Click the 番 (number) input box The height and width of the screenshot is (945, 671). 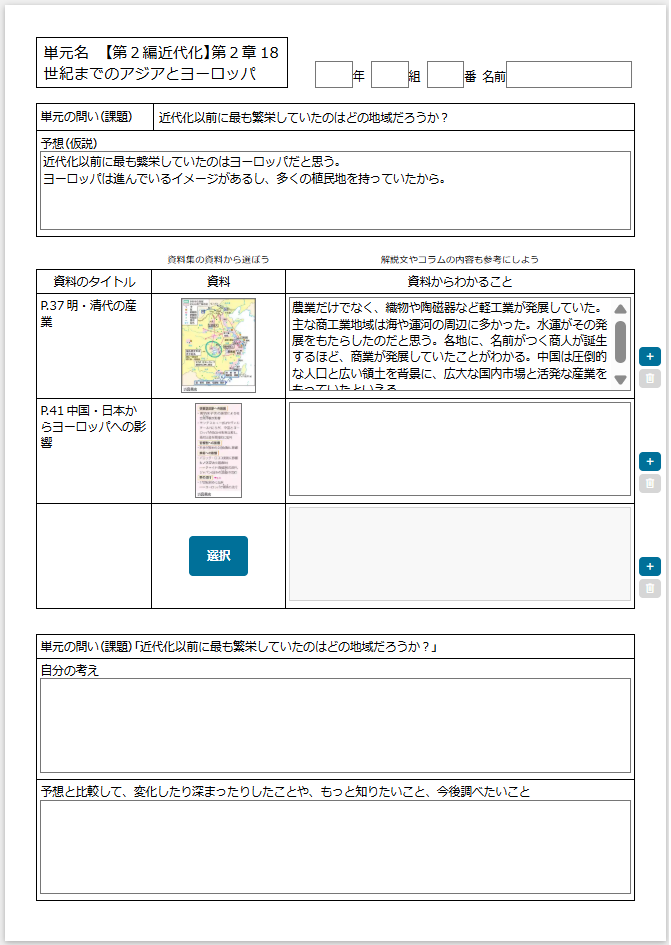pos(445,75)
